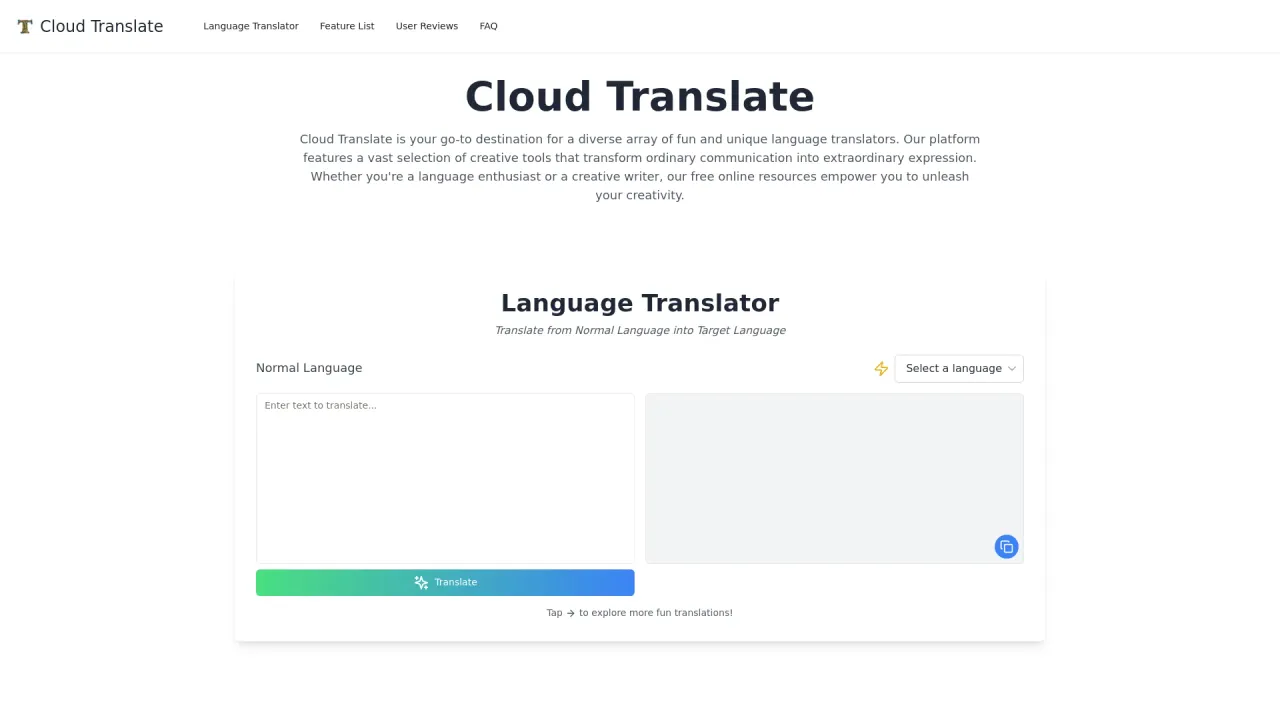The height and width of the screenshot is (720, 1280).
Task: Open the Select a language dropdown
Action: (x=959, y=369)
